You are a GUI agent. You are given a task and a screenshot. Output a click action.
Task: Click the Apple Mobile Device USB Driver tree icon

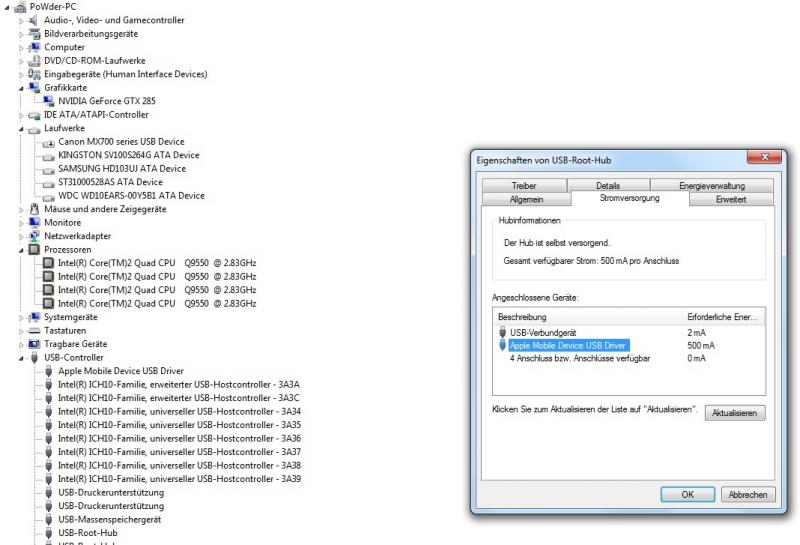49,370
